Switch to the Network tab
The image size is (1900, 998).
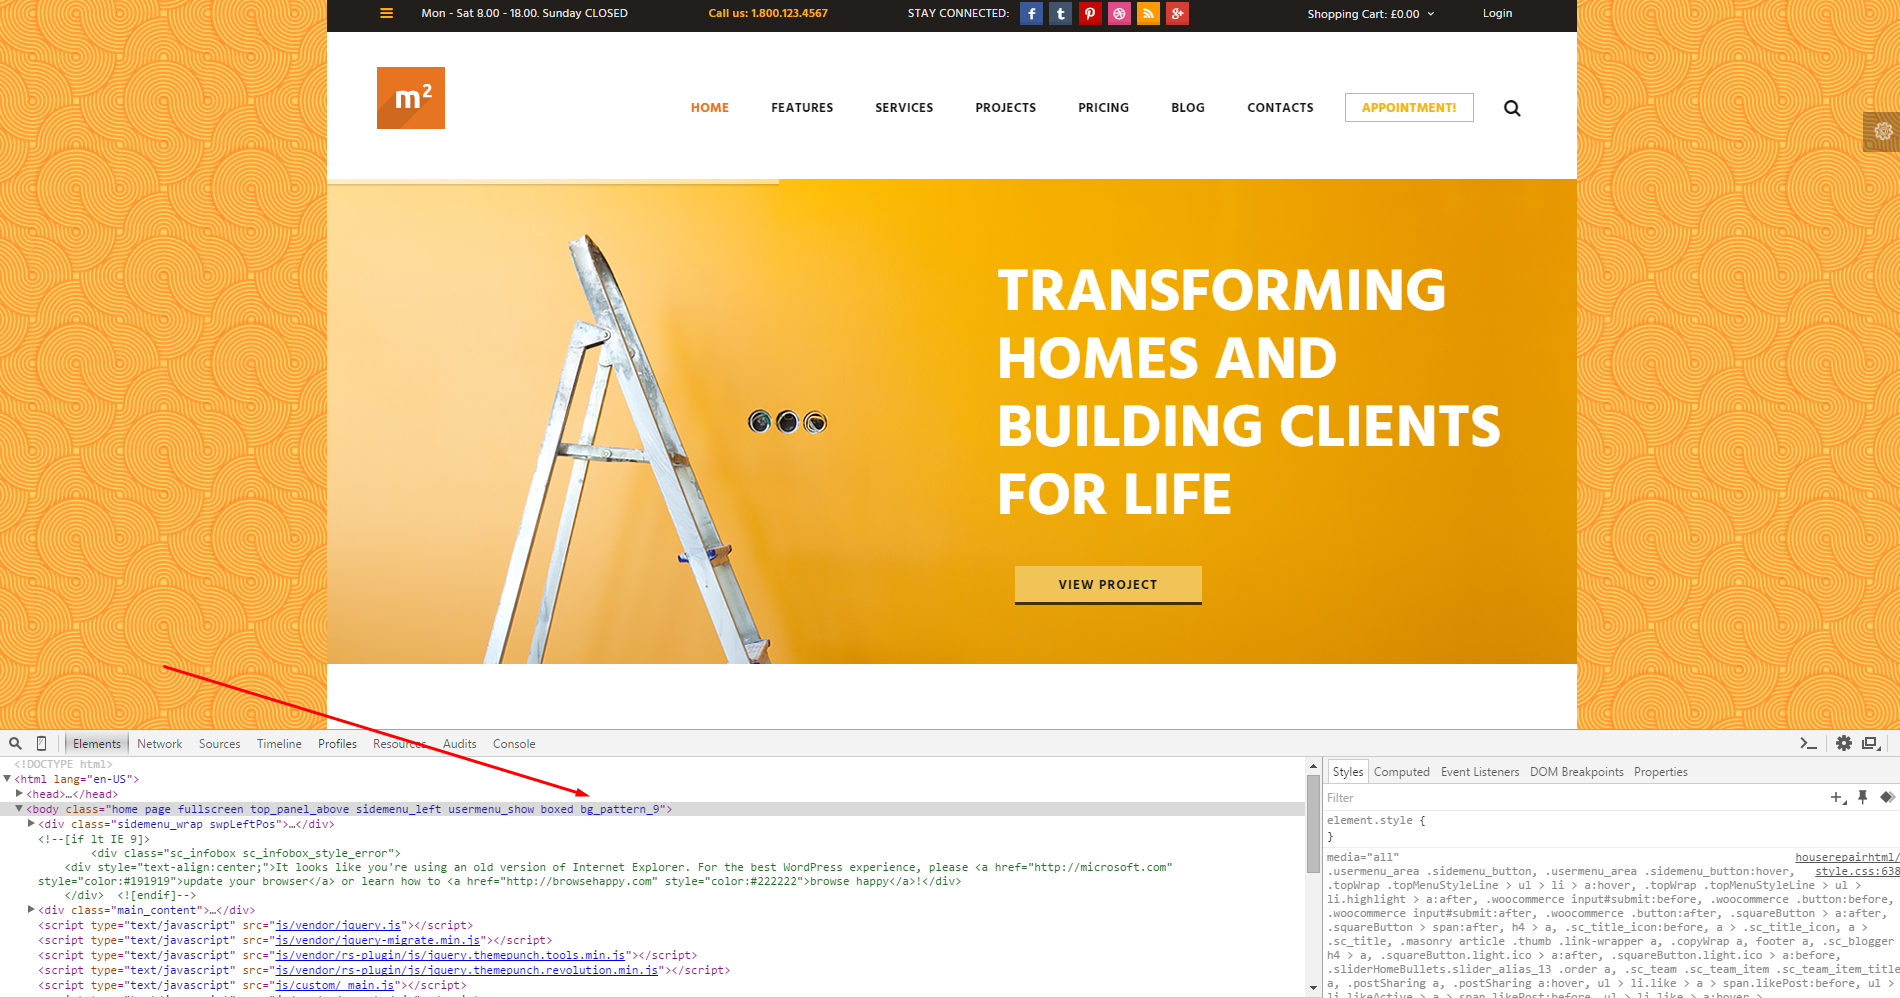coord(159,744)
